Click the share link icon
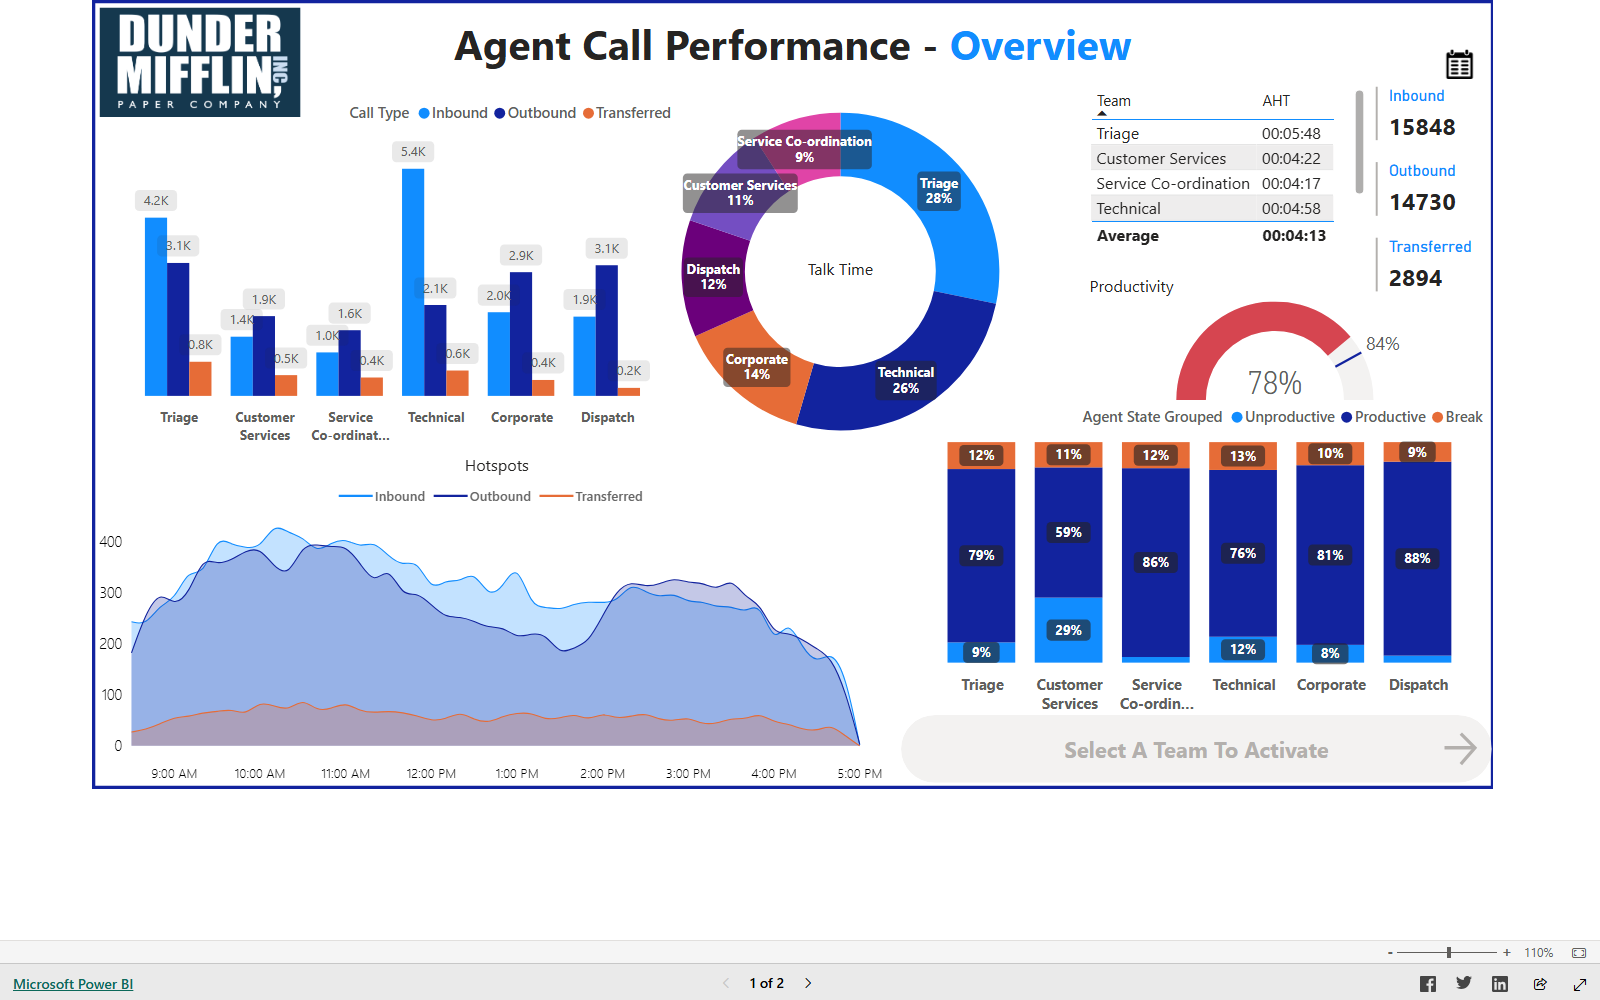Image resolution: width=1600 pixels, height=1000 pixels. 1540,984
